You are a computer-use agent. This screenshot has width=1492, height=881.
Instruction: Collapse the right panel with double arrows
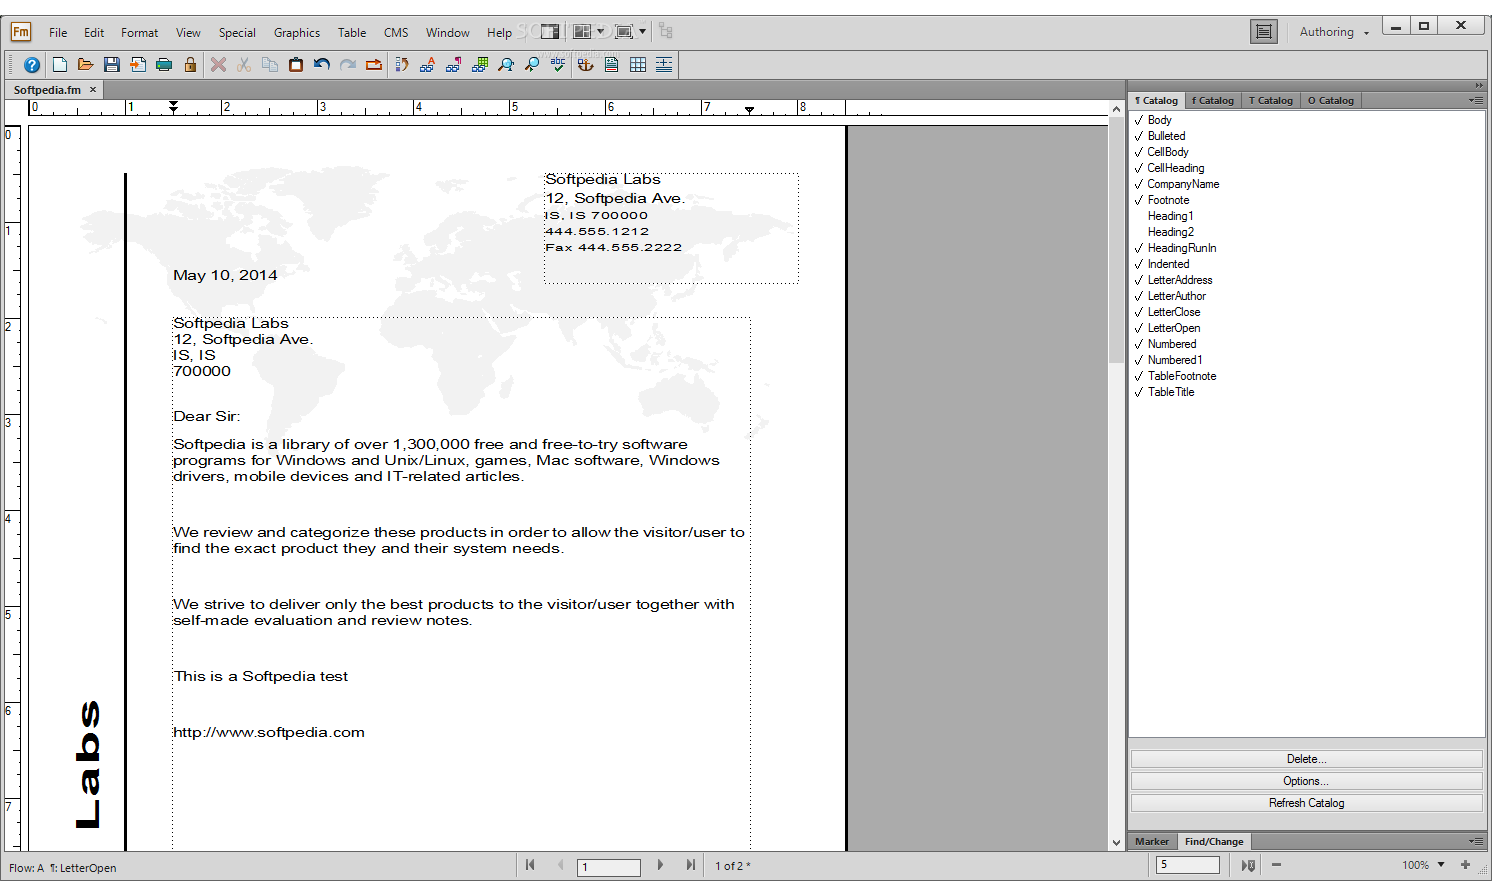tap(1479, 85)
